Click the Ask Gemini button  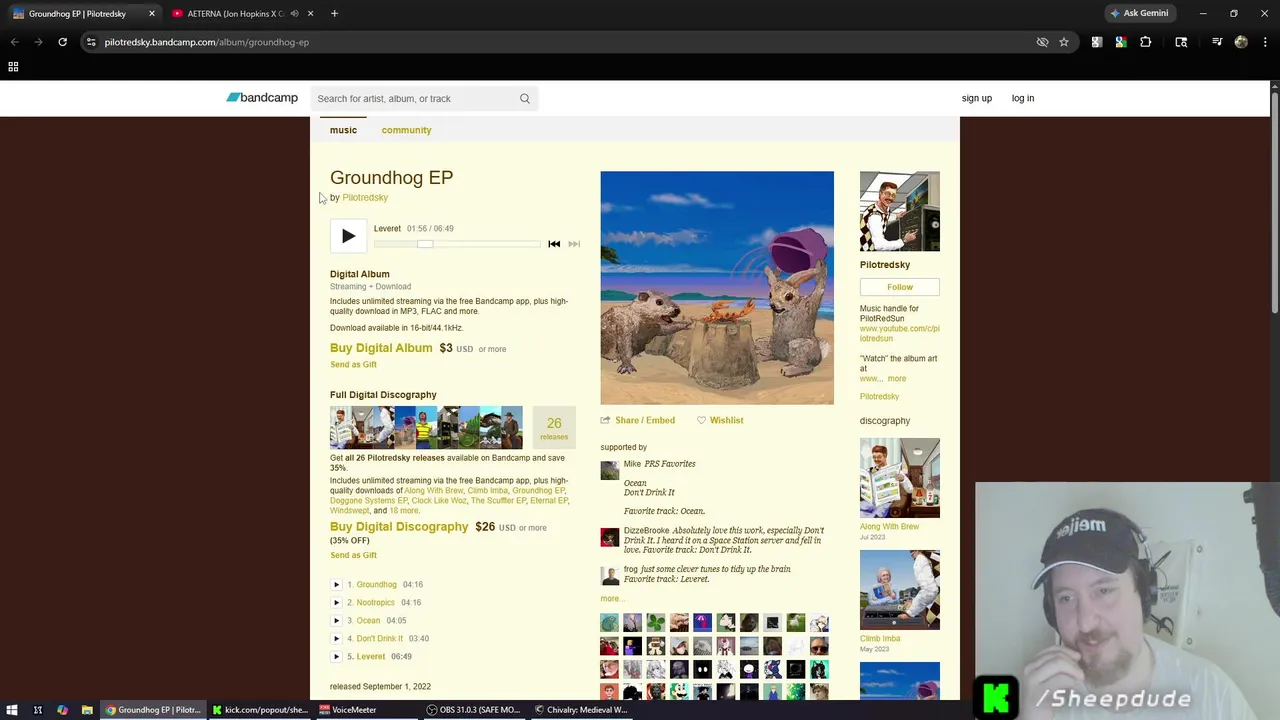coord(1139,13)
